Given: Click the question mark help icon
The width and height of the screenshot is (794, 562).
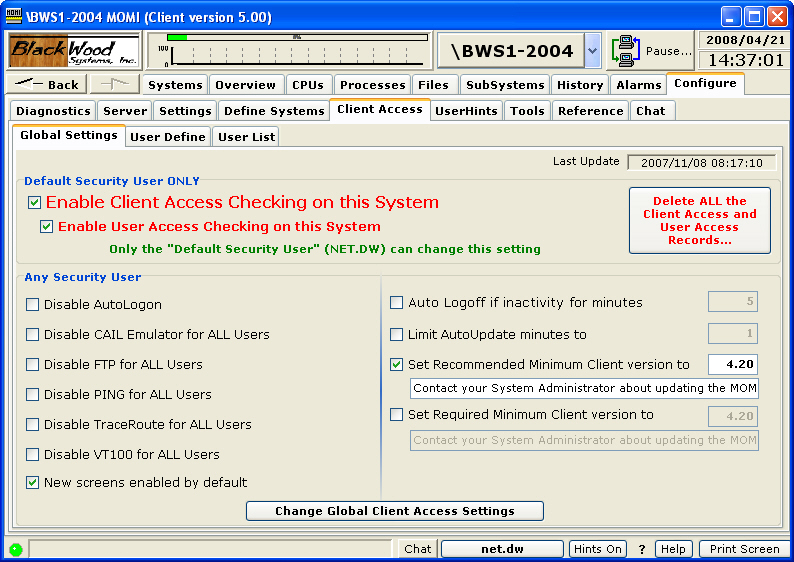Looking at the screenshot, I should pyautogui.click(x=642, y=549).
